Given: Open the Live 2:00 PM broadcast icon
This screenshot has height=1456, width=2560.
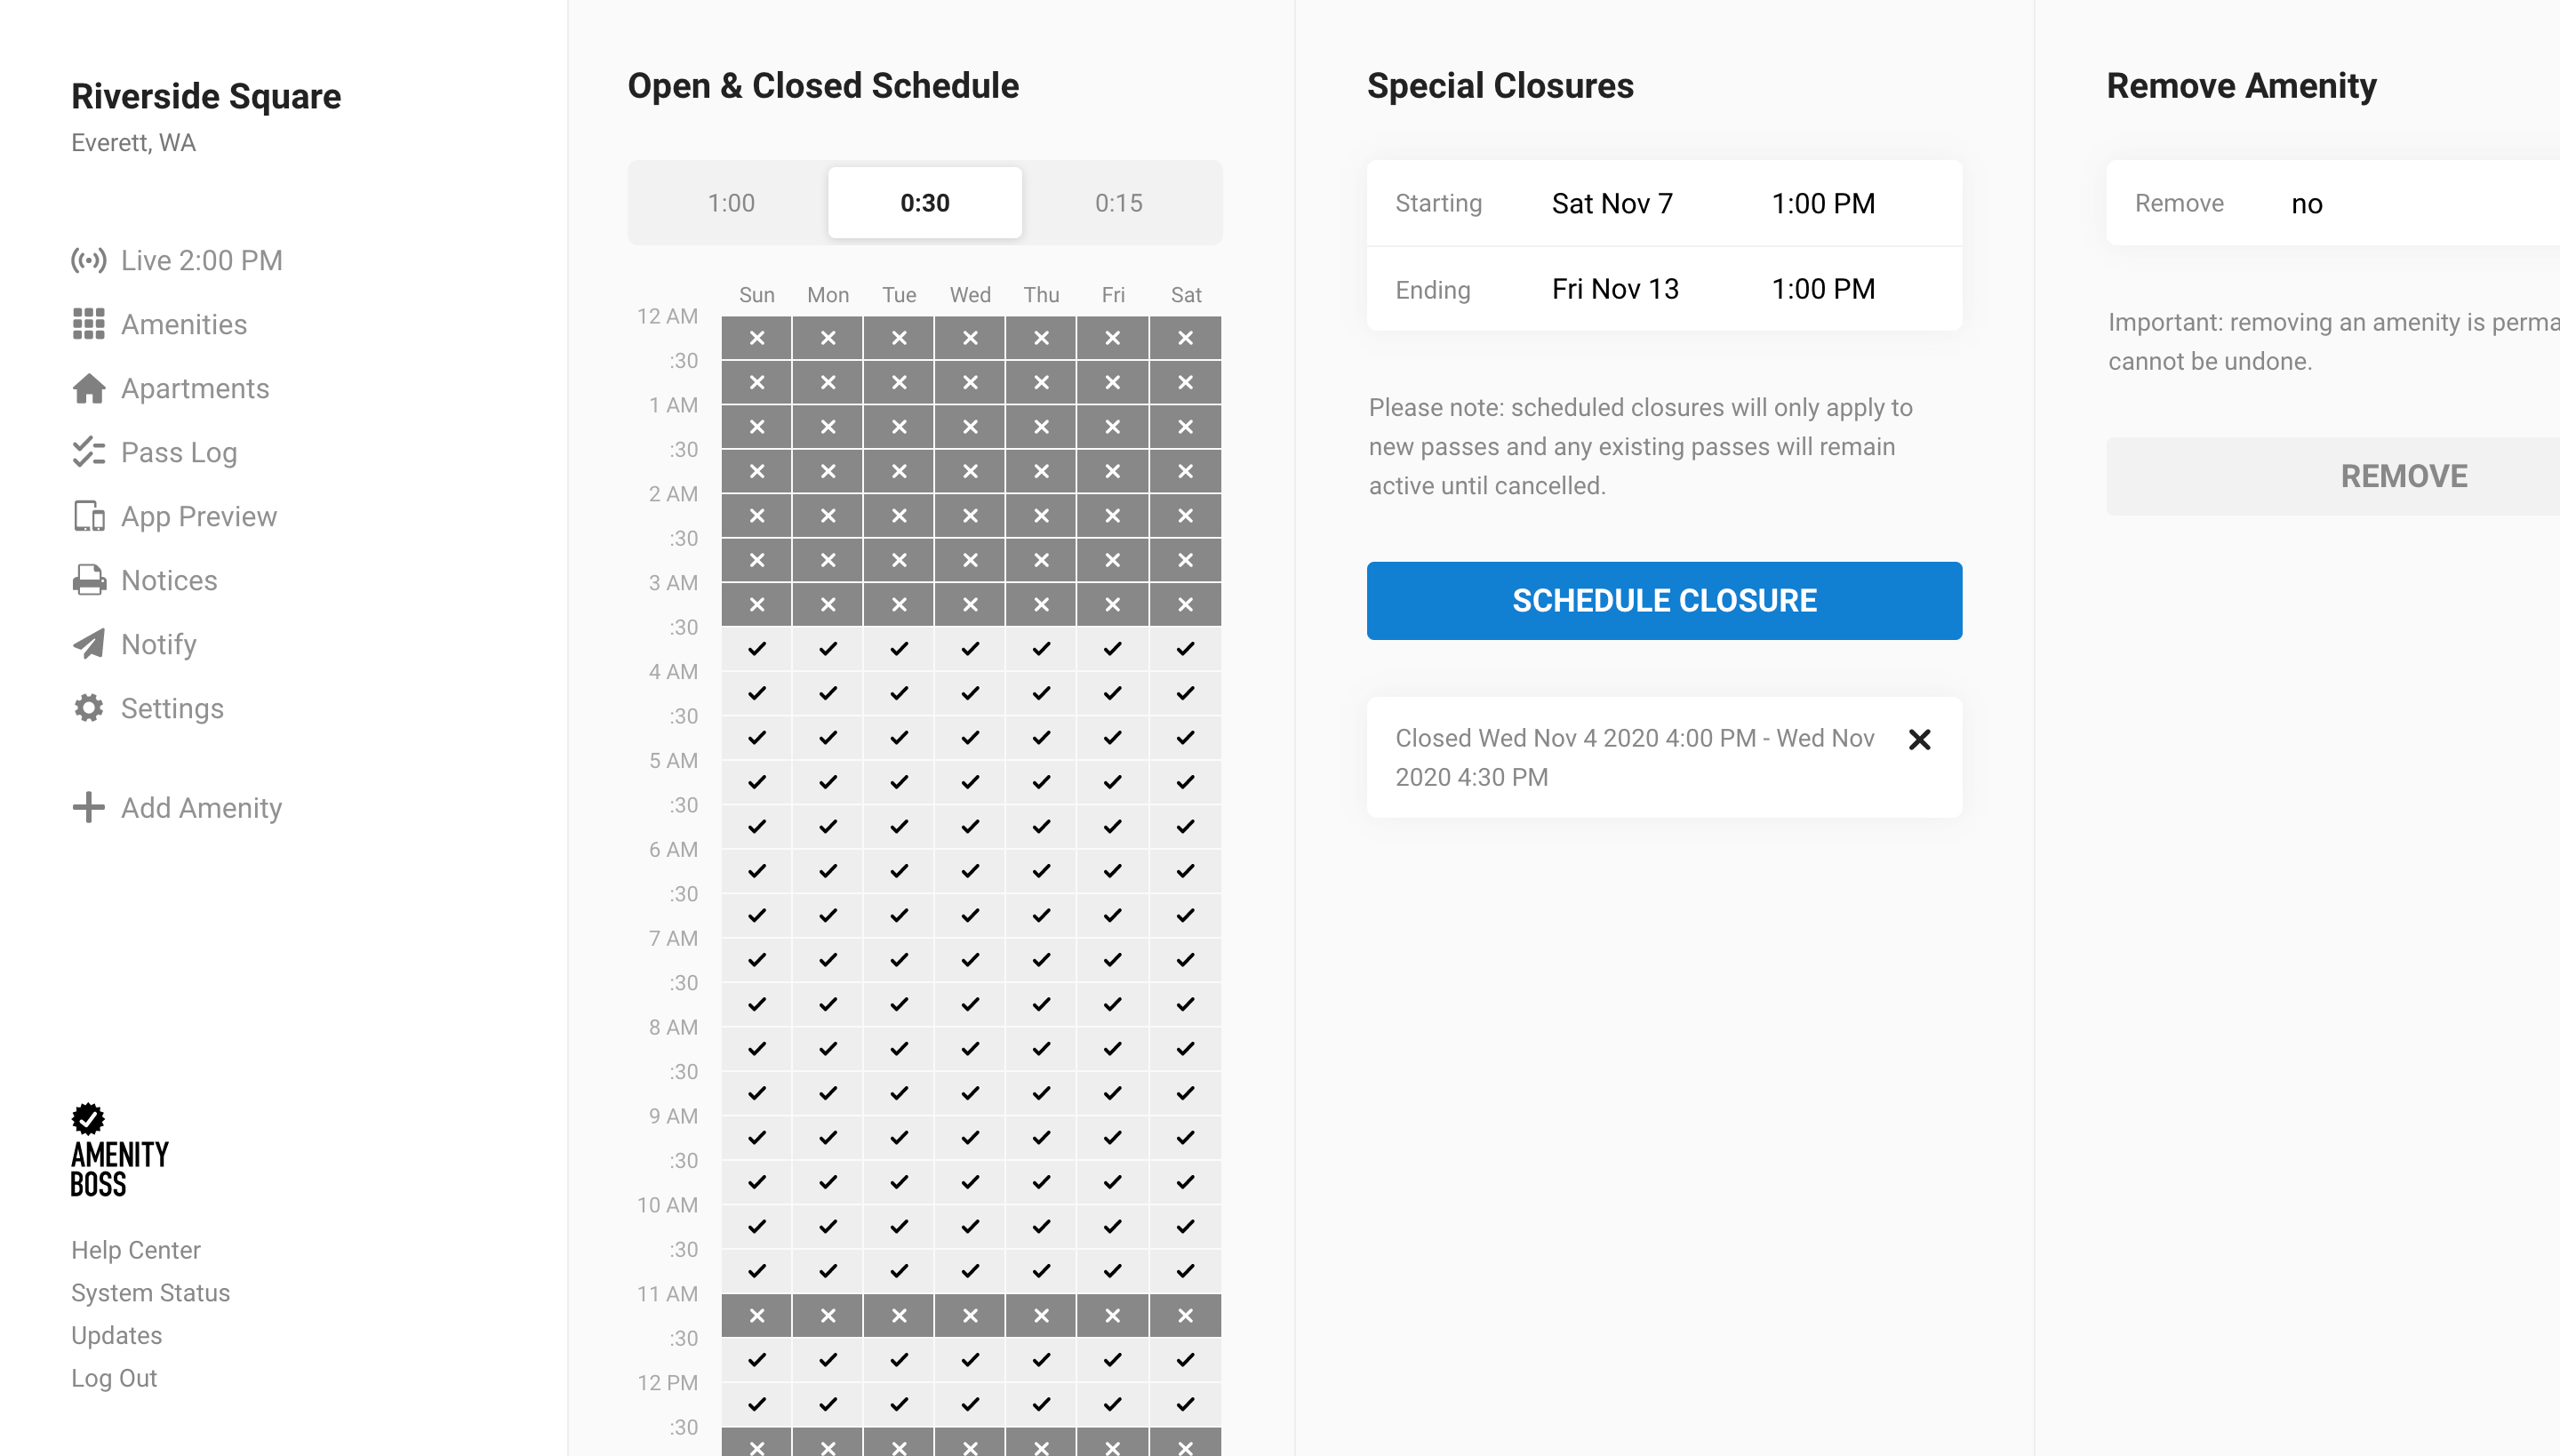Looking at the screenshot, I should point(88,260).
